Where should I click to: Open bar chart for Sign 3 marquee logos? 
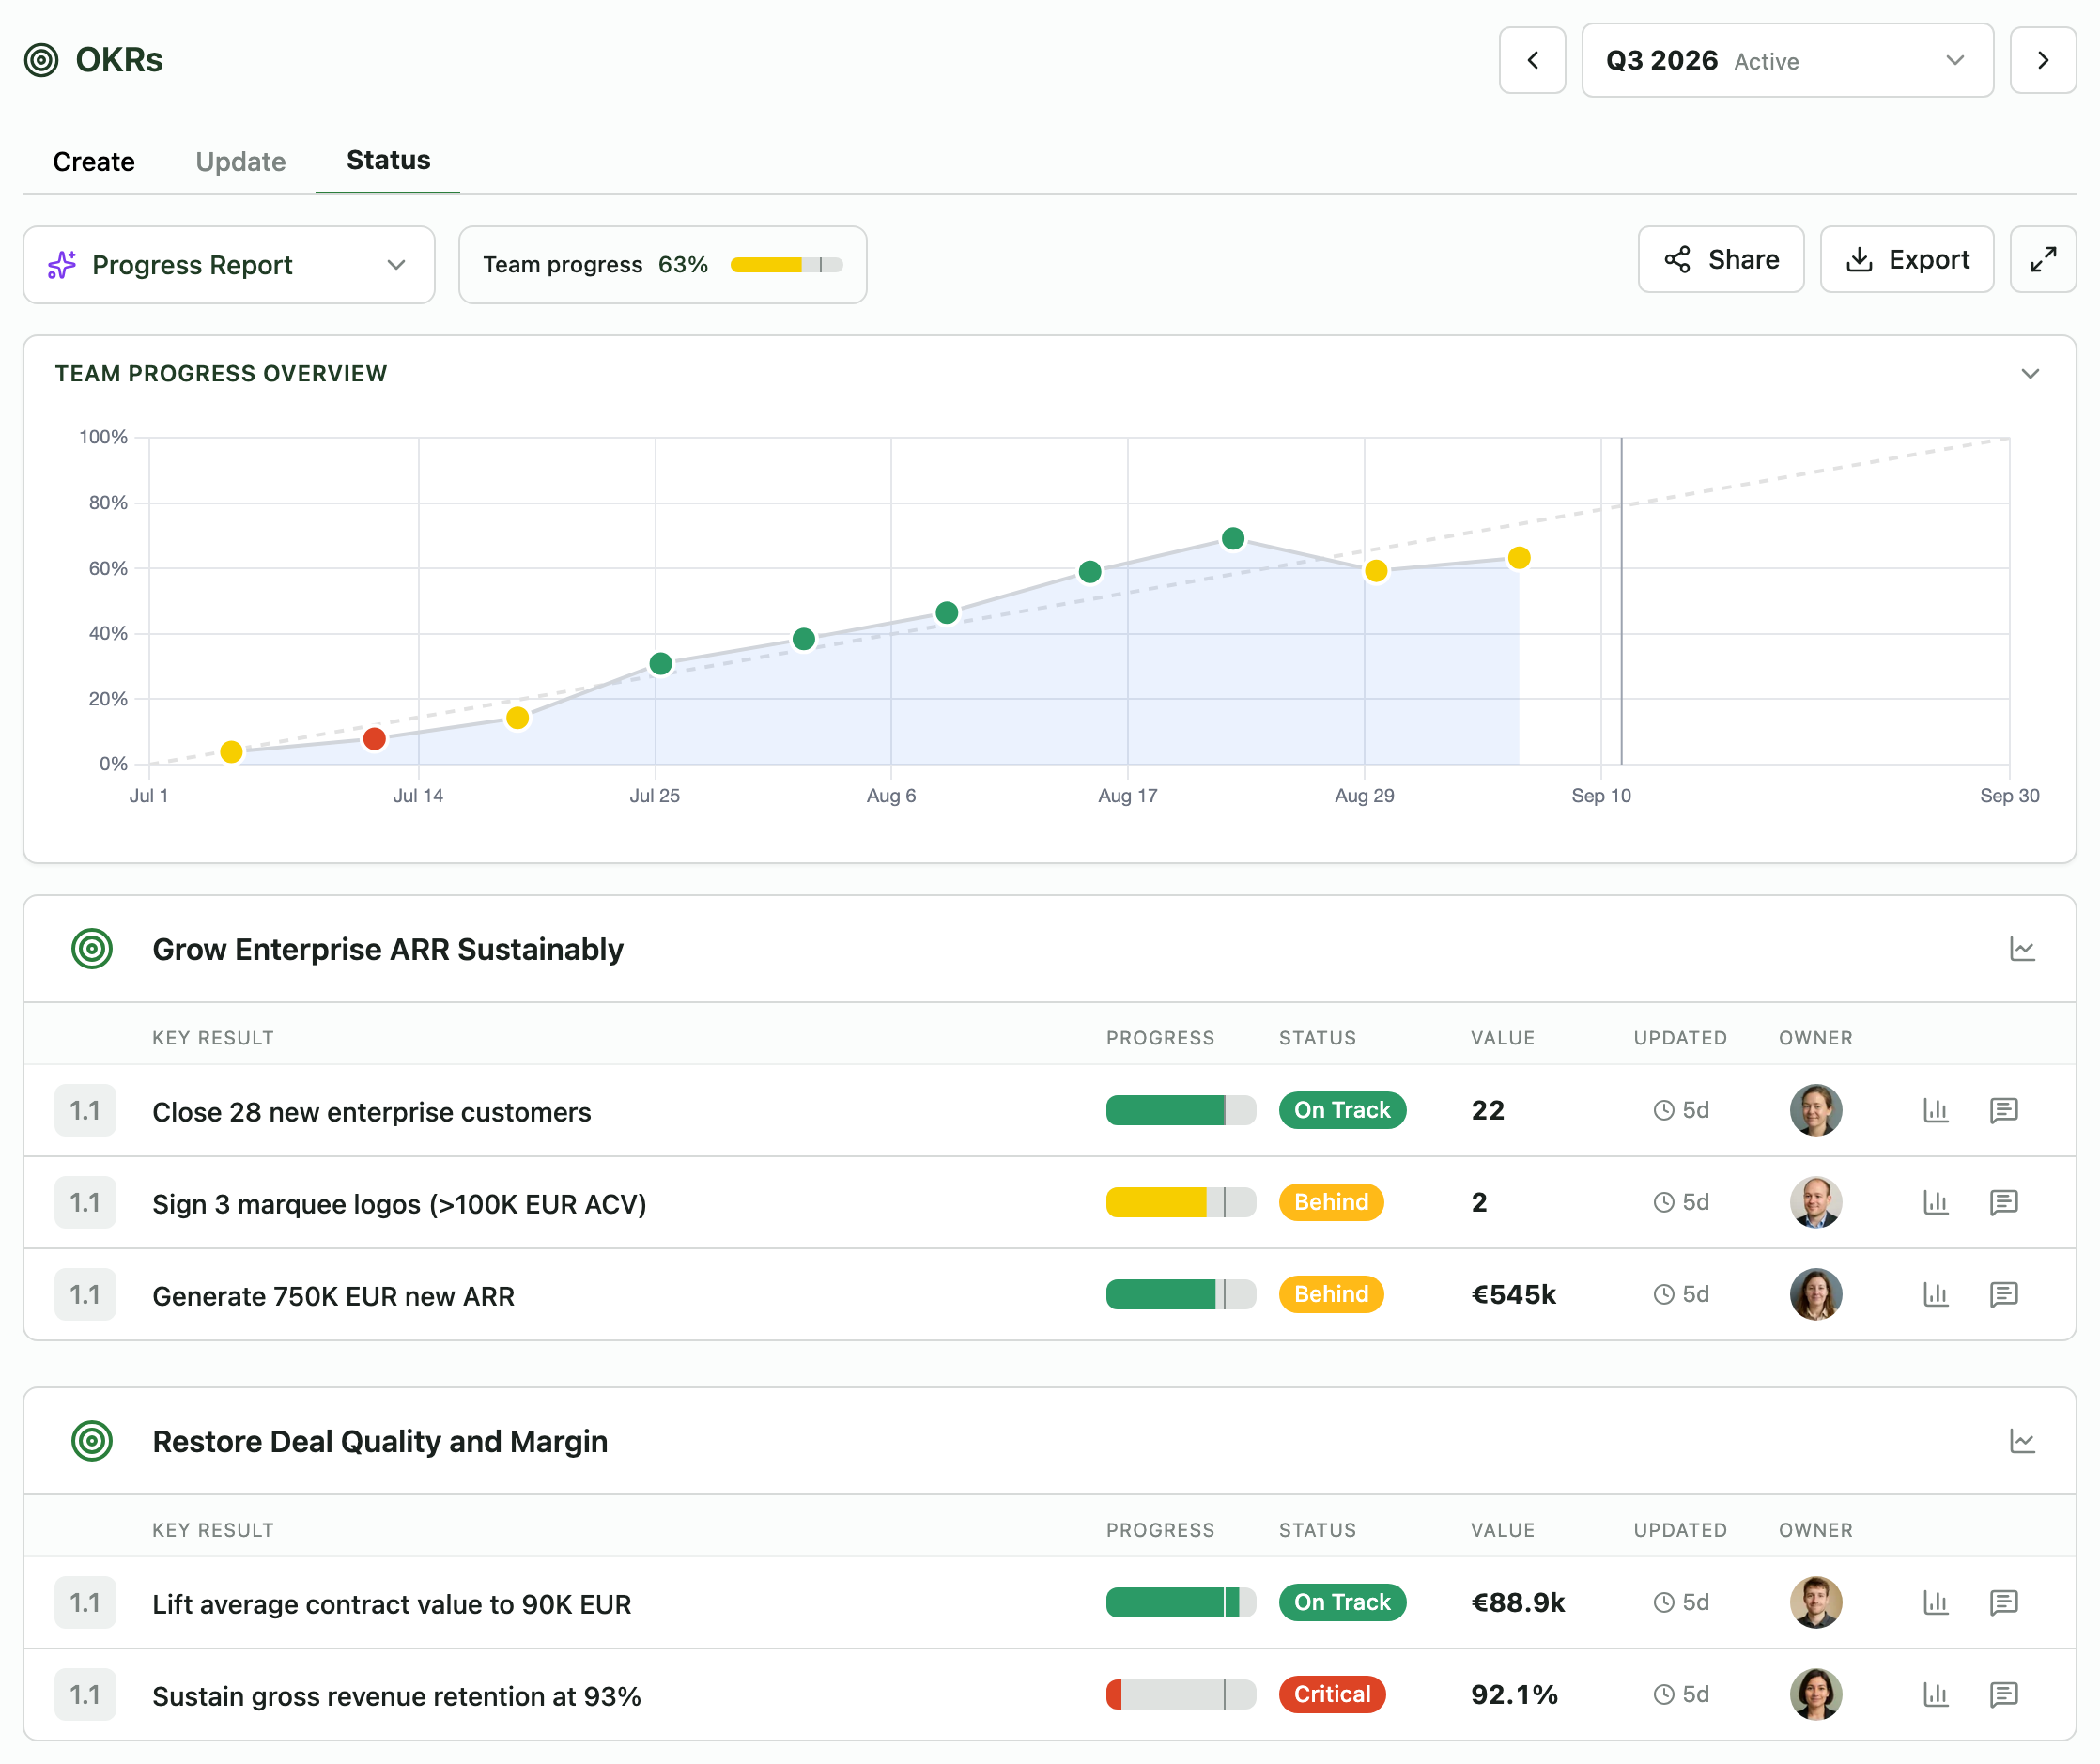[1936, 1202]
